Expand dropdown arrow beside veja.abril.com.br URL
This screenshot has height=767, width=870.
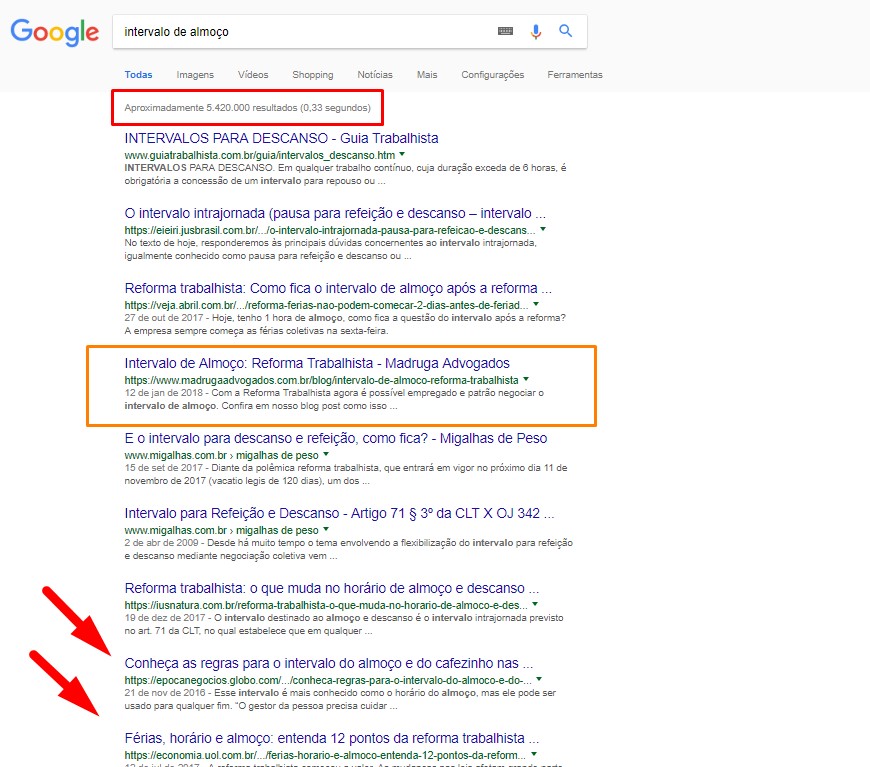point(536,304)
